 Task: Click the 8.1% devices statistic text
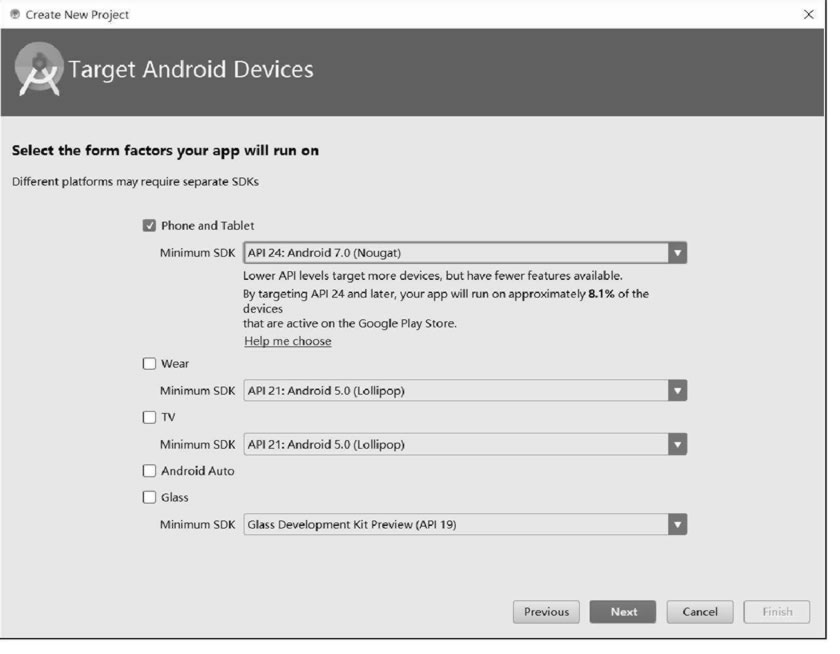click(601, 294)
